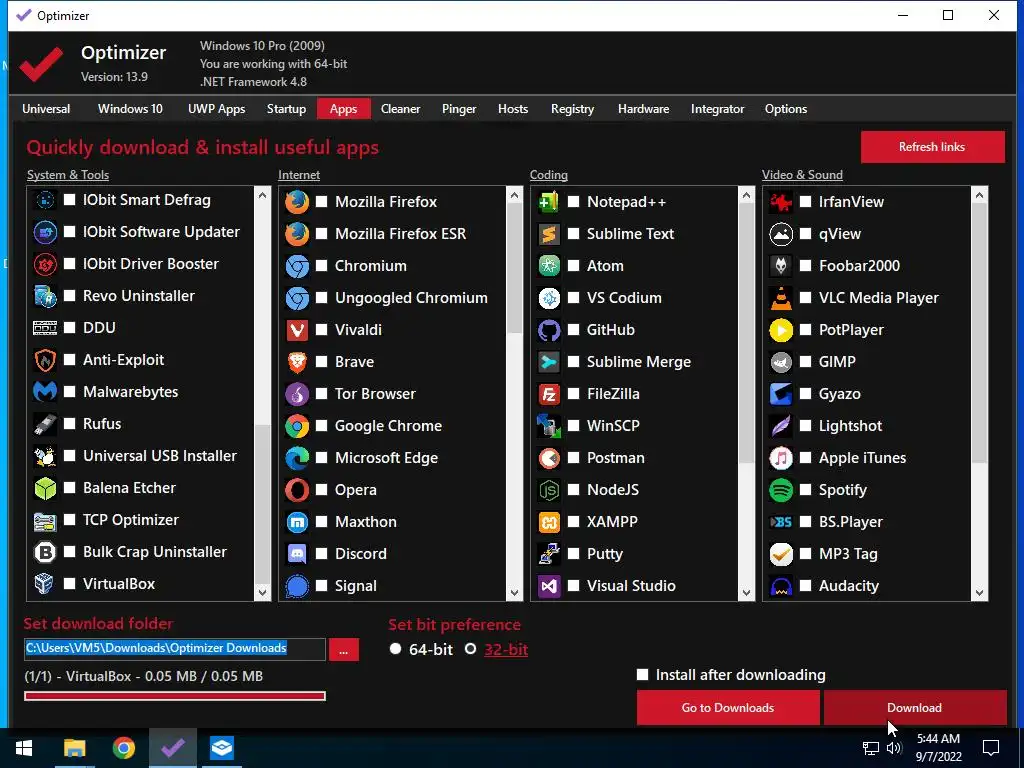
Task: Switch to the Universal tab
Action: (x=46, y=109)
